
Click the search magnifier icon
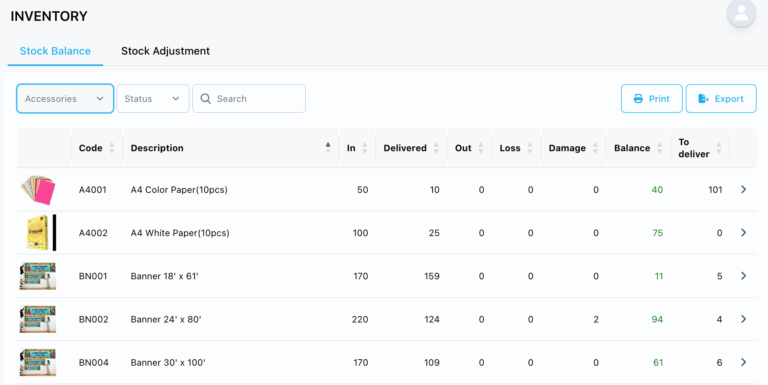point(206,99)
